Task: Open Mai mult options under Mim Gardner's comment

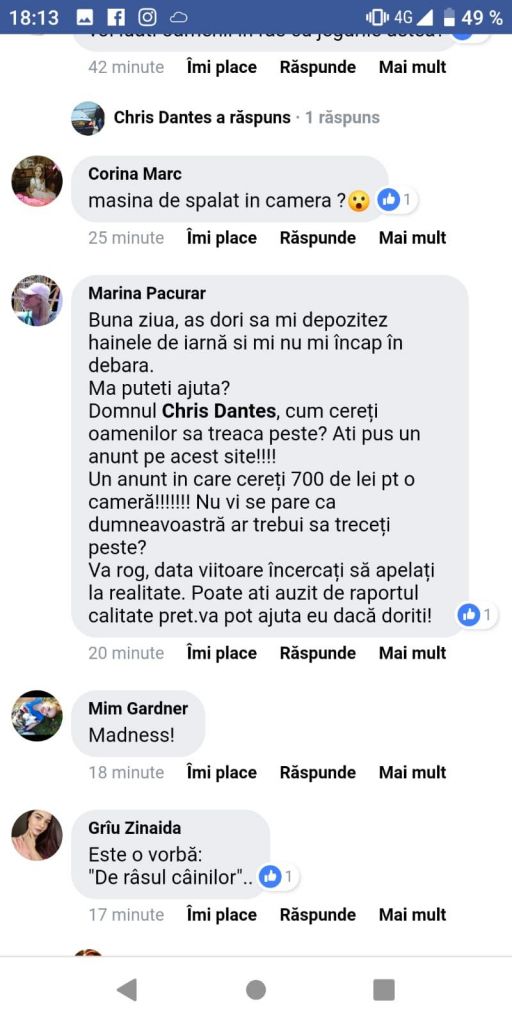Action: (x=412, y=773)
